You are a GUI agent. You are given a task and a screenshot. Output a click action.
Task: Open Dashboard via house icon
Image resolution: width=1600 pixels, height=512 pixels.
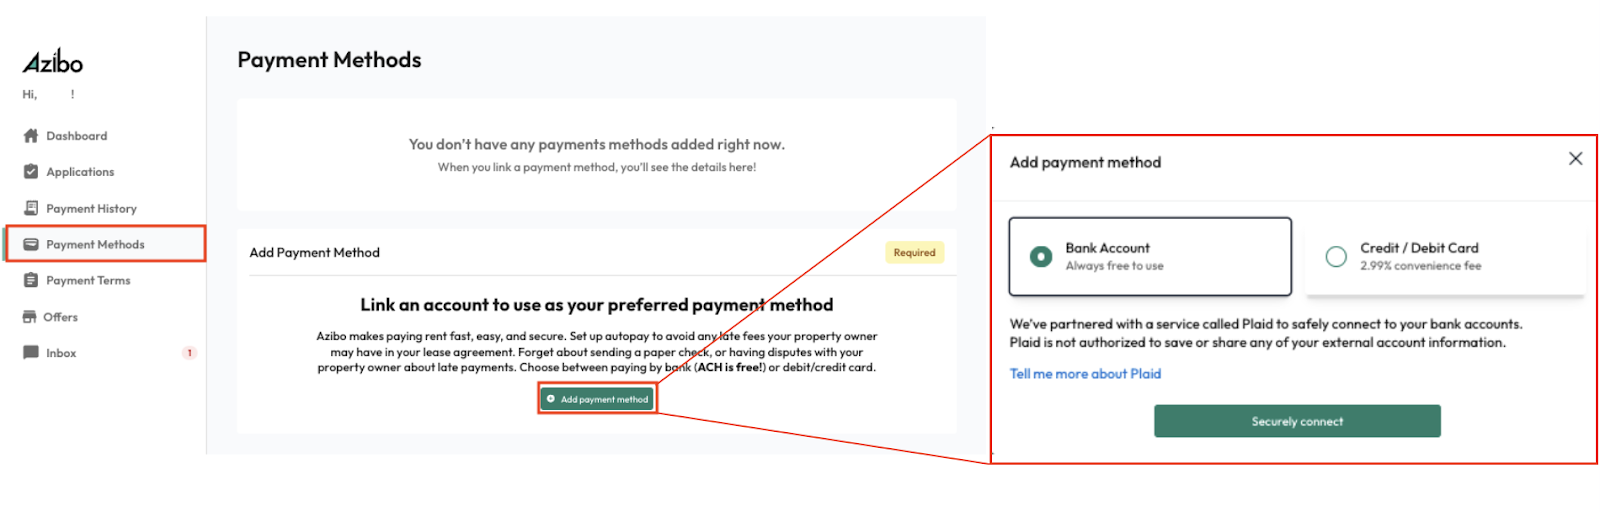click(x=31, y=136)
